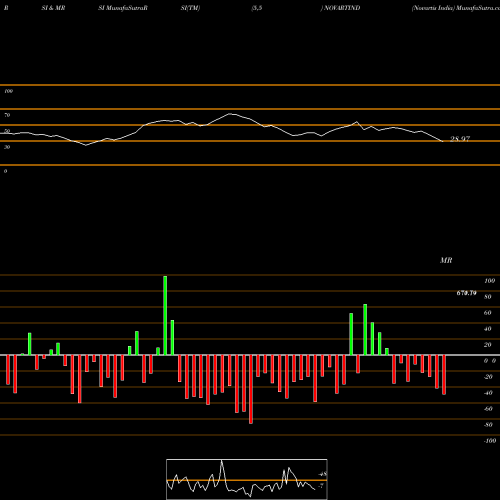The height and width of the screenshot is (500, 500).
Task: Open the mini overview chart thumbnail
Action: 247,479
